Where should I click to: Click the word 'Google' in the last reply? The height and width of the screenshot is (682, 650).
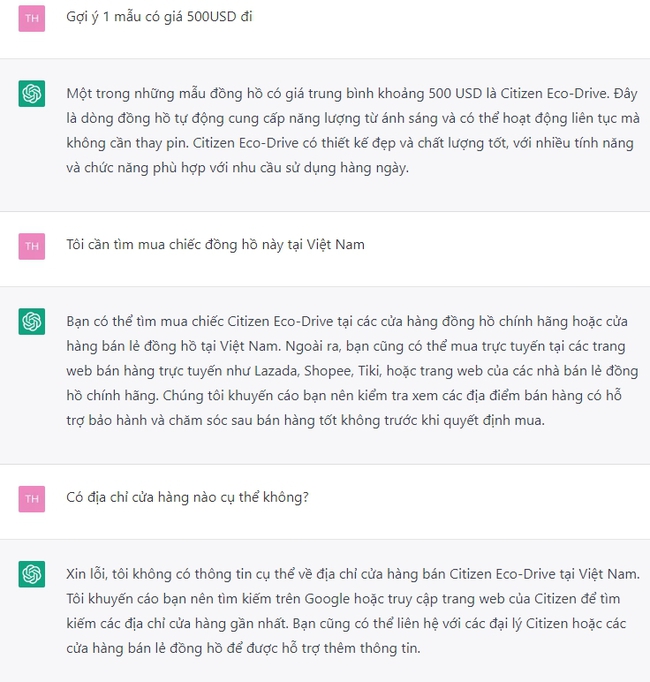pyautogui.click(x=327, y=599)
